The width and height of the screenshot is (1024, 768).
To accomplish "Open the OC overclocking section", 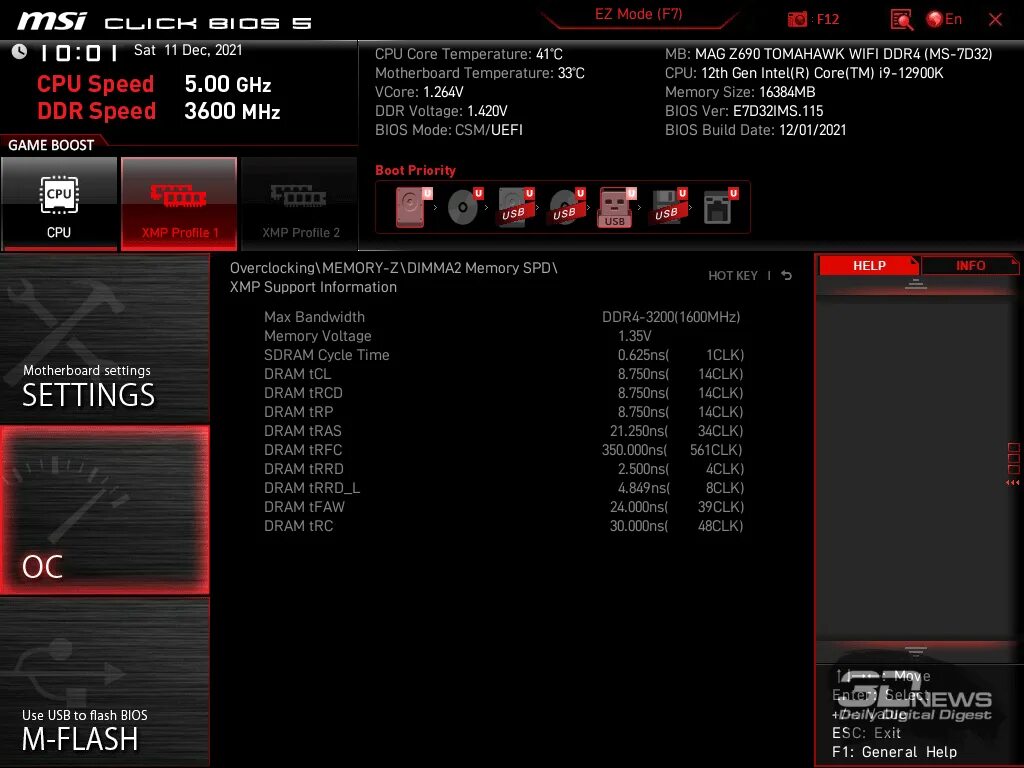I will pos(104,510).
